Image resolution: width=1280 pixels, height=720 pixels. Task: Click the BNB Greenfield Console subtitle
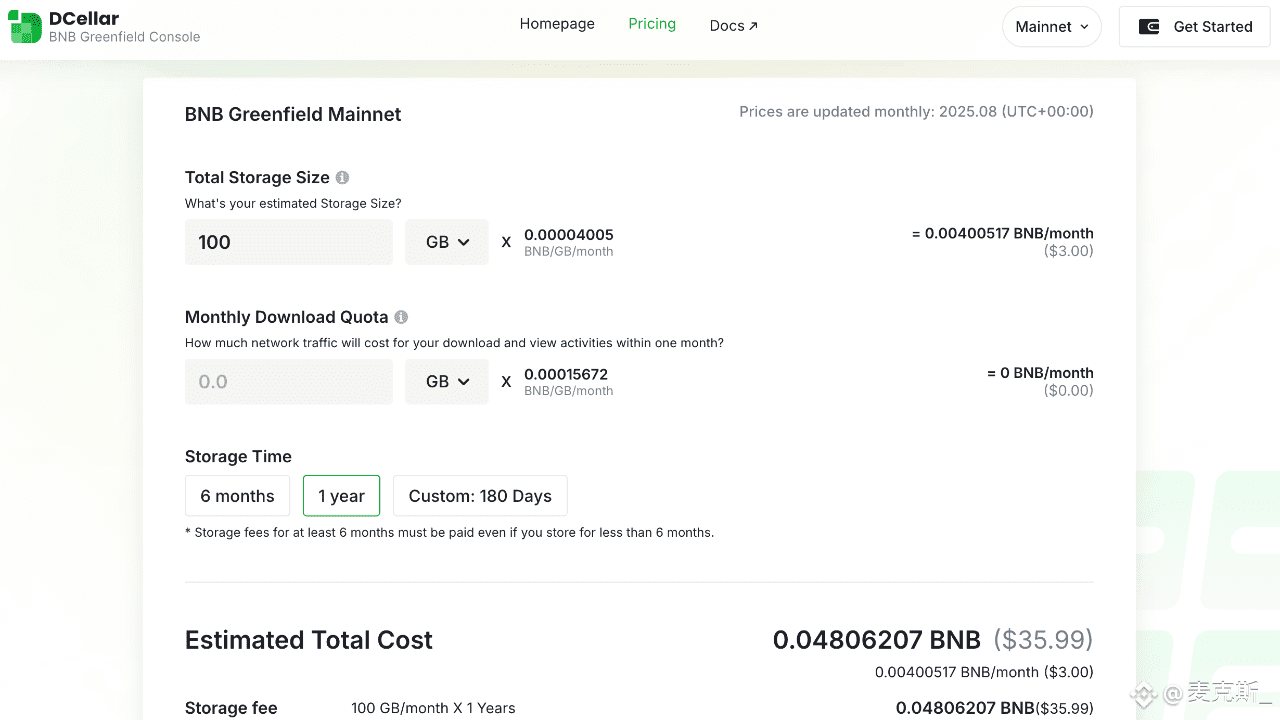coord(124,37)
